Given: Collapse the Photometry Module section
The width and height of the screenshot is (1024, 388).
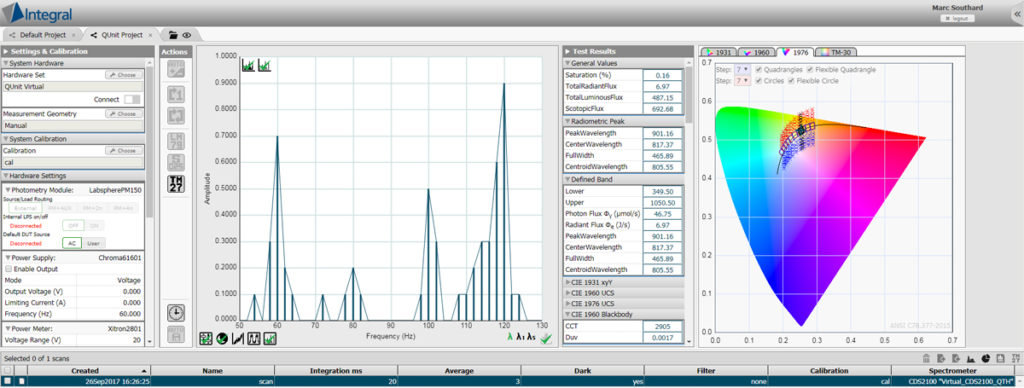Looking at the screenshot, I should pos(8,190).
